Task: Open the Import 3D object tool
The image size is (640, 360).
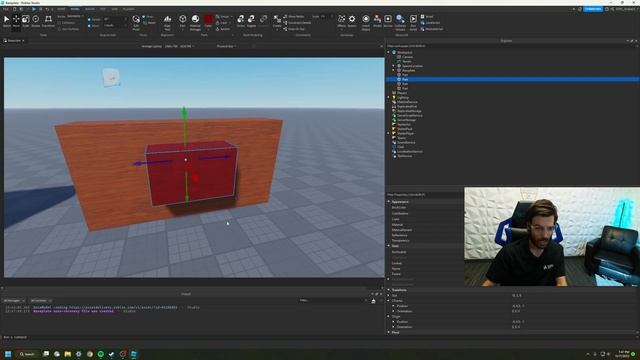Action: coord(366,23)
